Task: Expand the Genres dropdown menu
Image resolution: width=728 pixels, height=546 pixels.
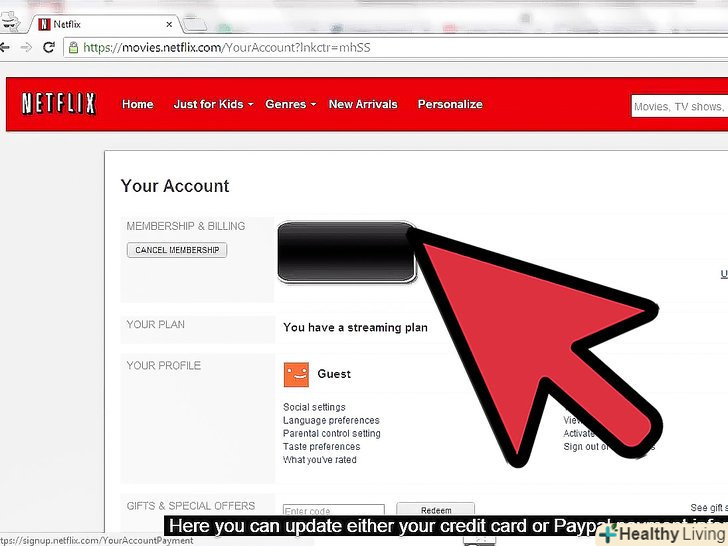Action: pyautogui.click(x=291, y=104)
